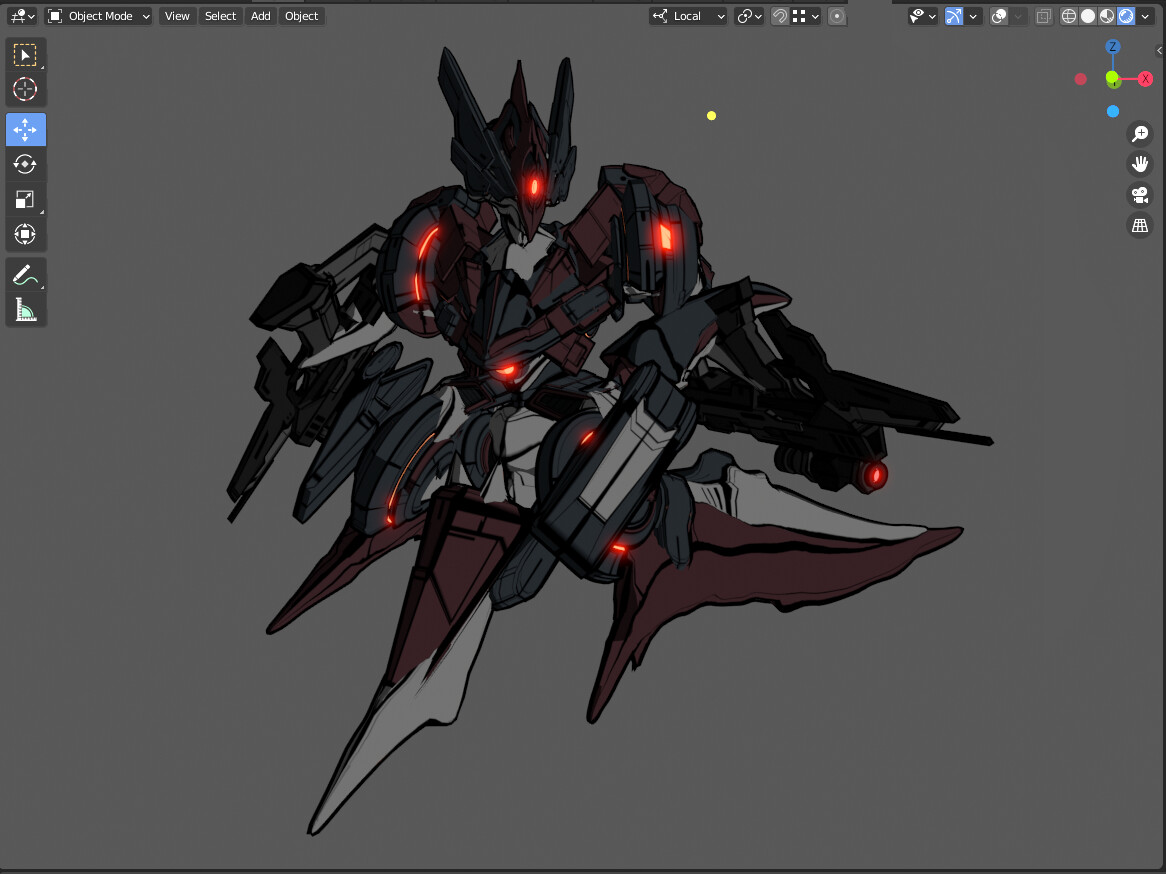Switch to solid shading
1166x874 pixels.
[1088, 16]
